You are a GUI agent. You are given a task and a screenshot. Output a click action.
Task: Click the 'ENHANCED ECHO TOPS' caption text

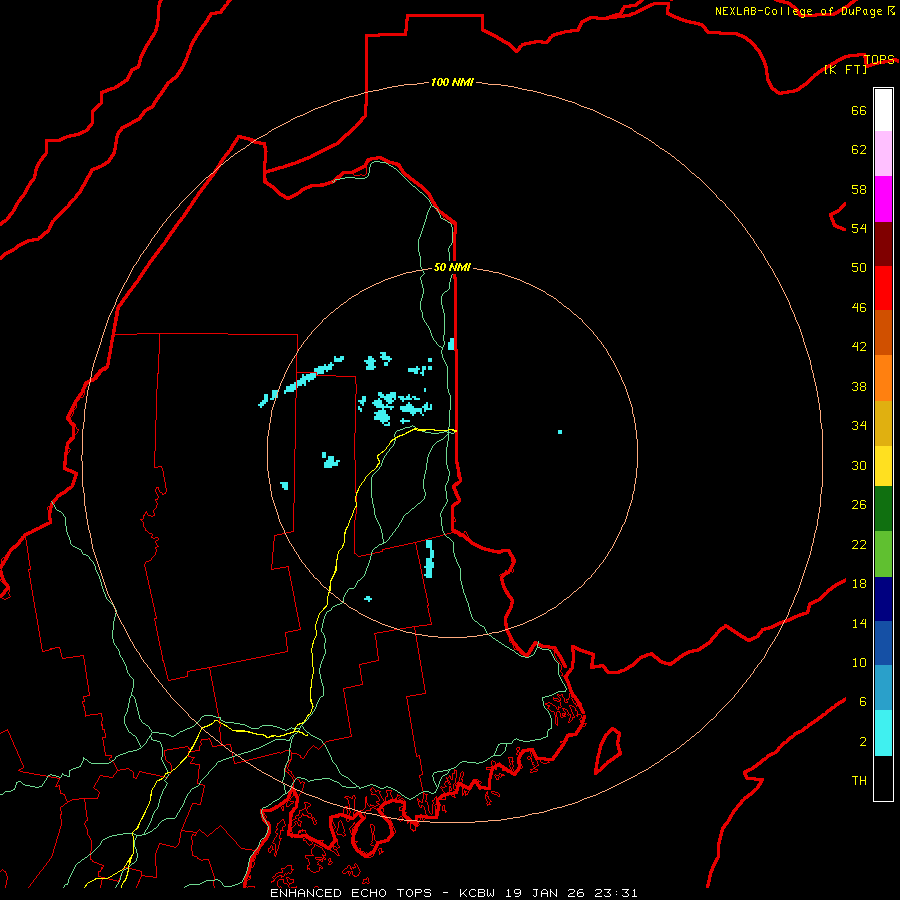pos(351,893)
